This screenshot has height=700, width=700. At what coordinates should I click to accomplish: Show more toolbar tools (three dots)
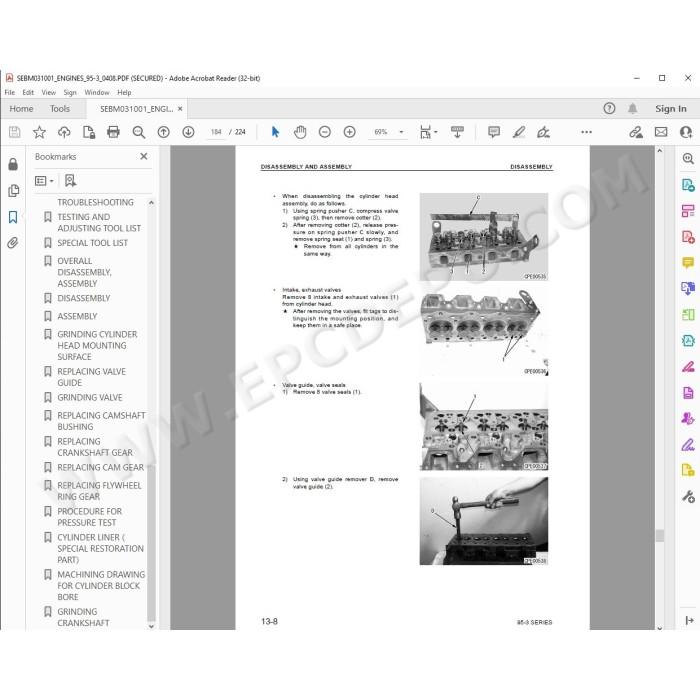click(x=587, y=132)
